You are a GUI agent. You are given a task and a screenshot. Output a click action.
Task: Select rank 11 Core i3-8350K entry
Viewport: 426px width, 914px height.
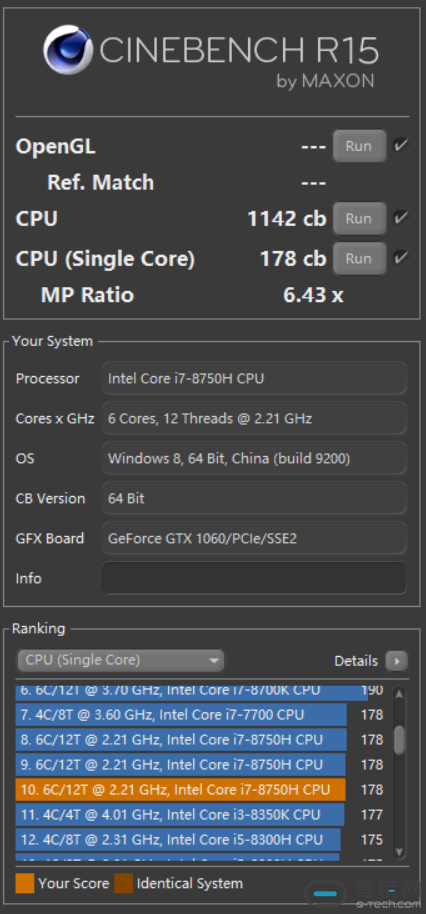point(180,815)
